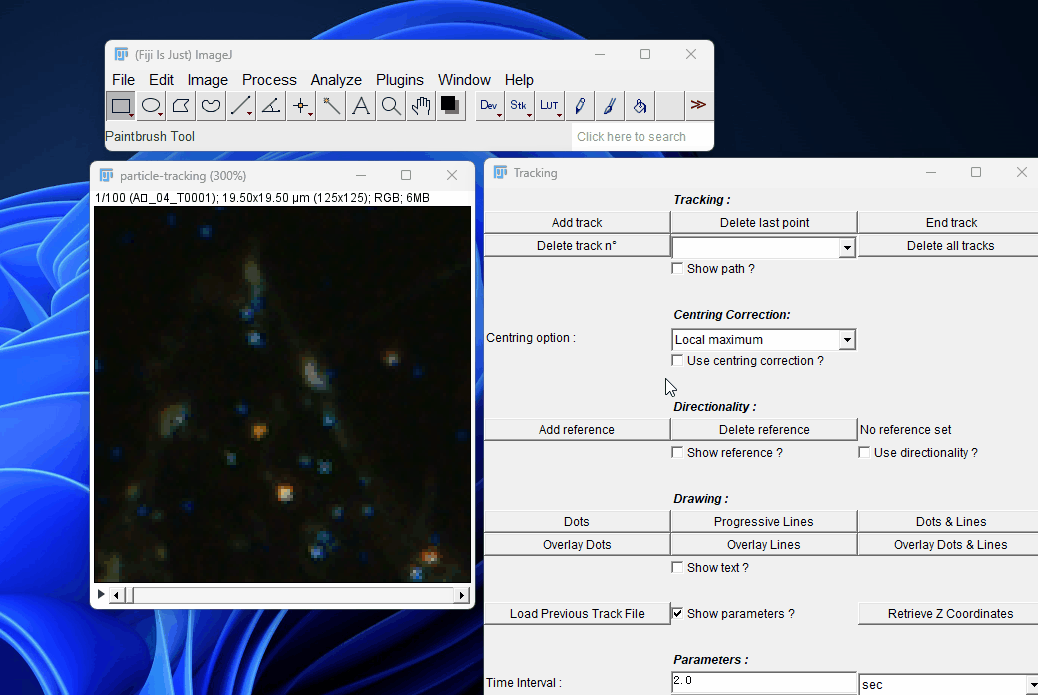Click the ImageJ search field
The image size is (1038, 695).
tap(641, 137)
